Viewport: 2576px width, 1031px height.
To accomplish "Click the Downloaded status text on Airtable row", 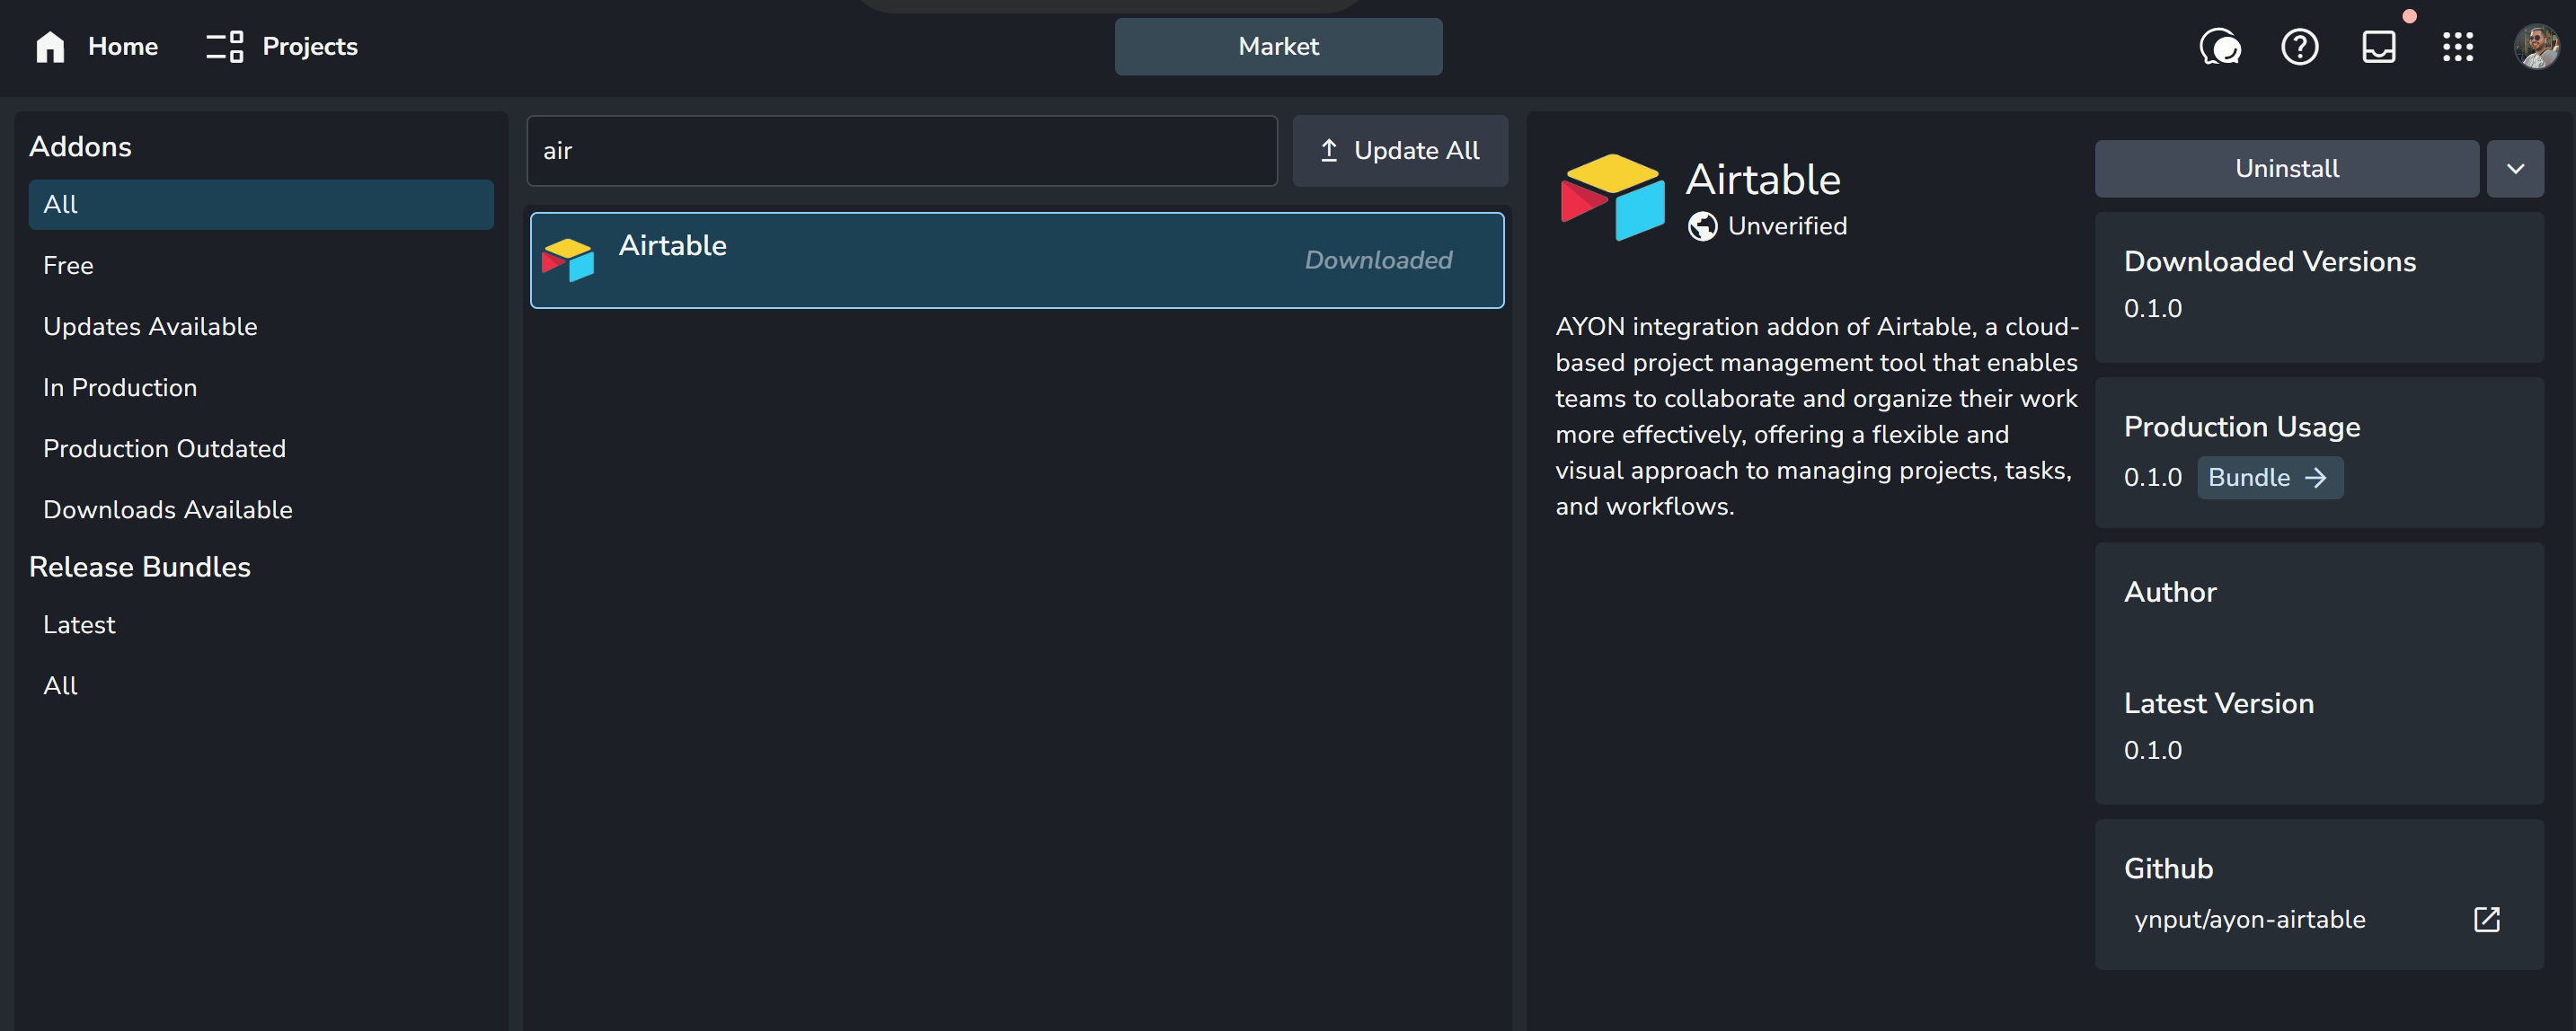I will (1378, 261).
